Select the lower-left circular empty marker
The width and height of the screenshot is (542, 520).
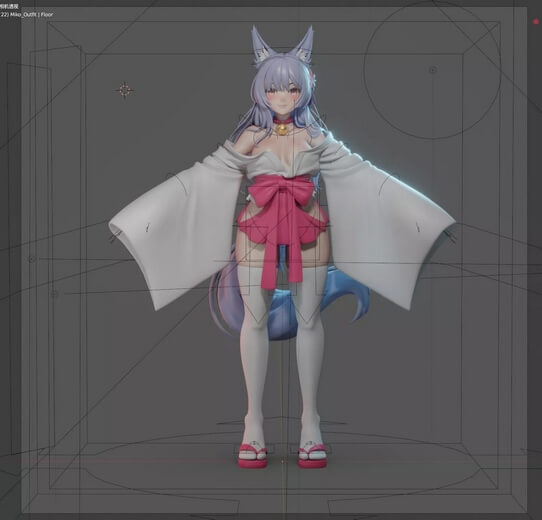pyautogui.click(x=54, y=294)
